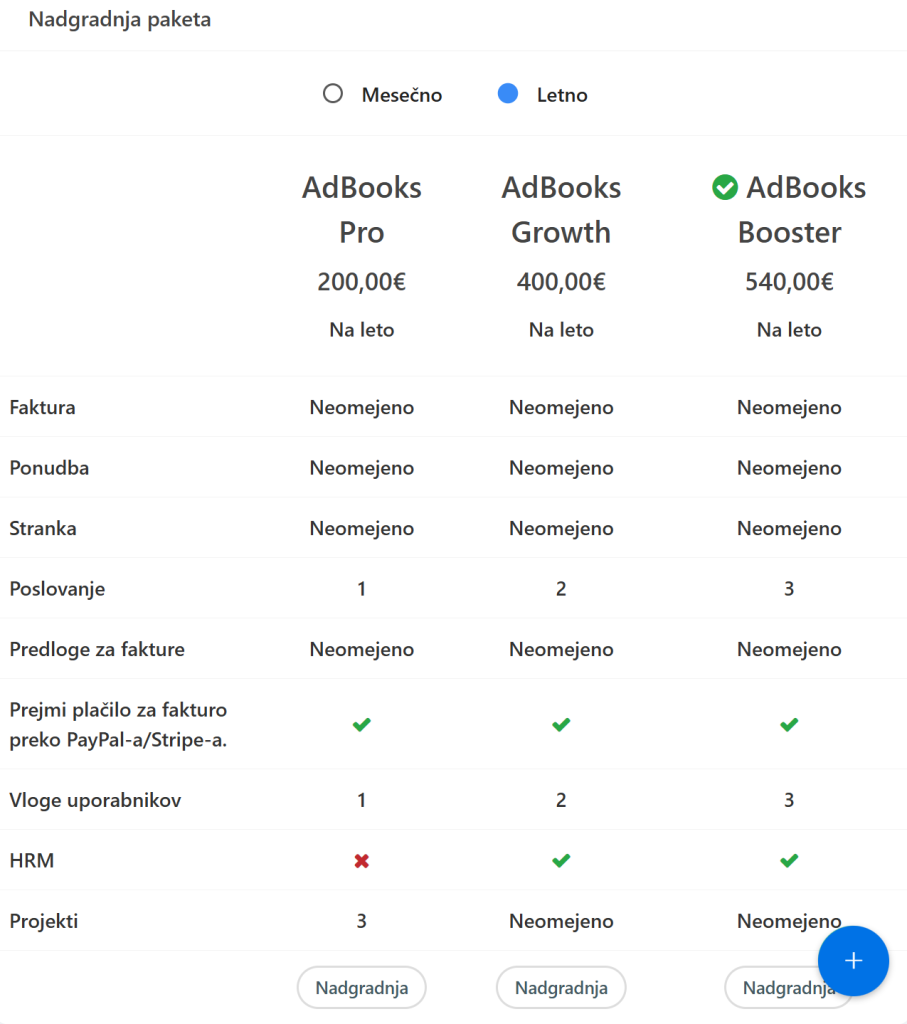Click the red cross in HRM row

point(362,860)
